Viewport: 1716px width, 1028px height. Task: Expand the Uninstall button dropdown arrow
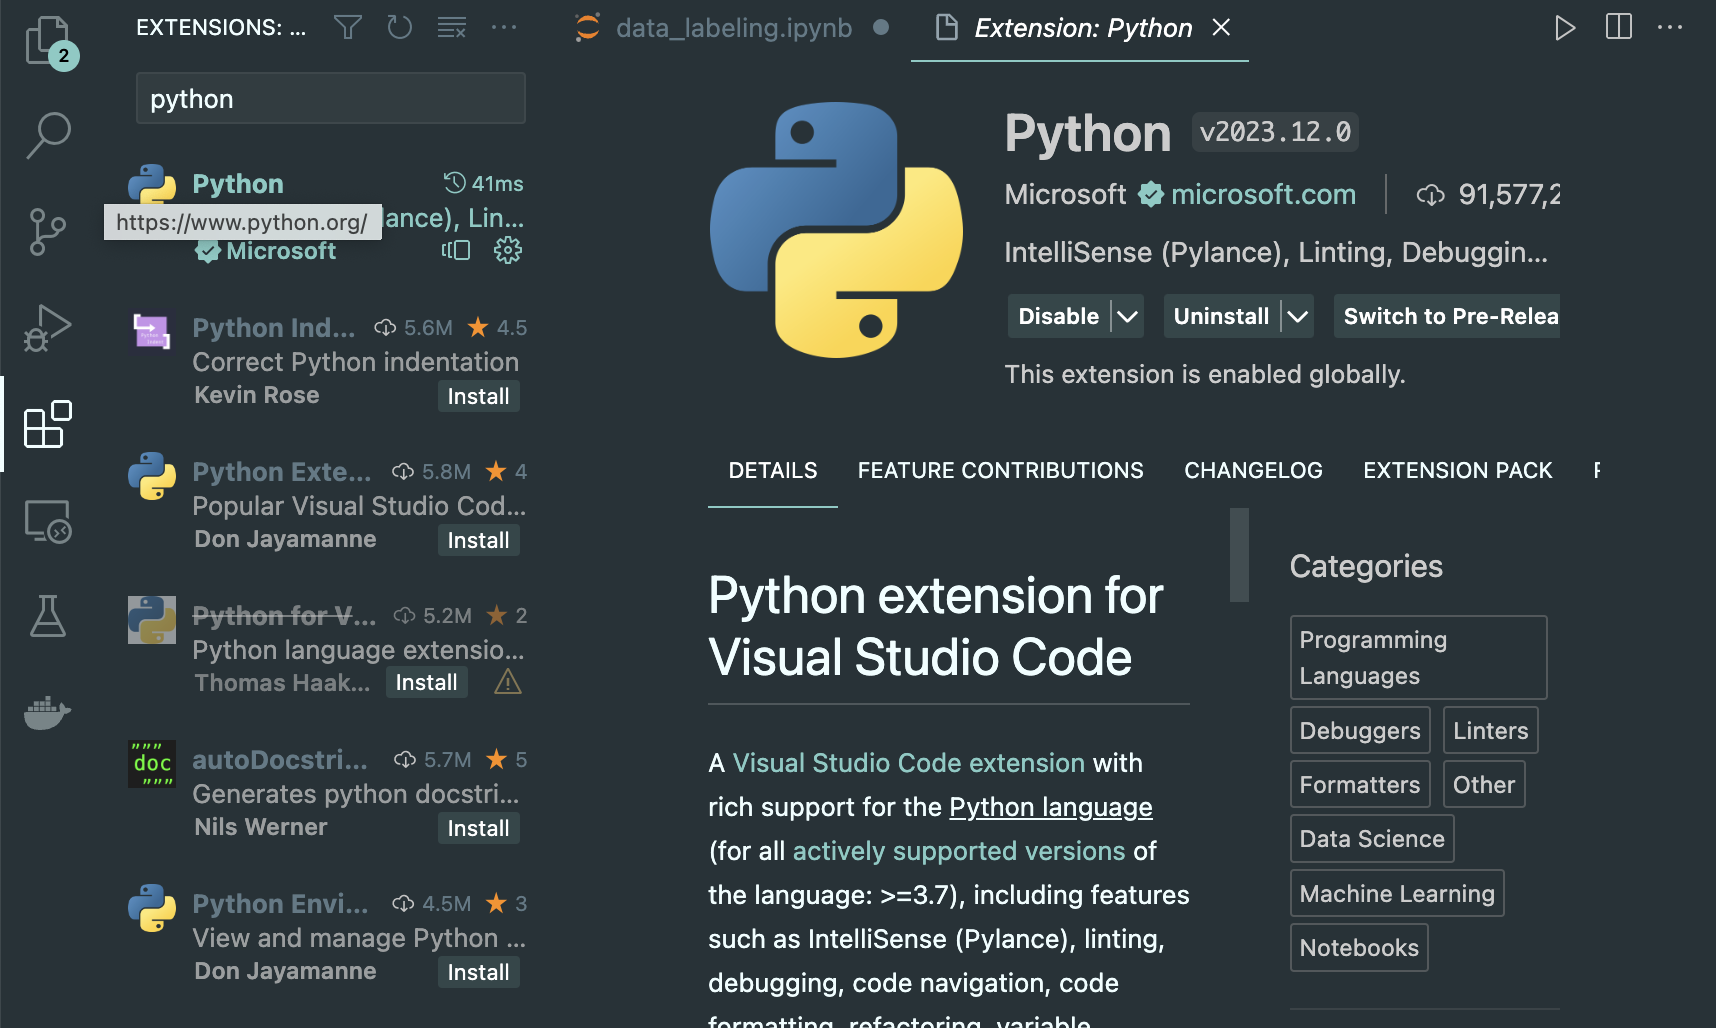pos(1297,317)
